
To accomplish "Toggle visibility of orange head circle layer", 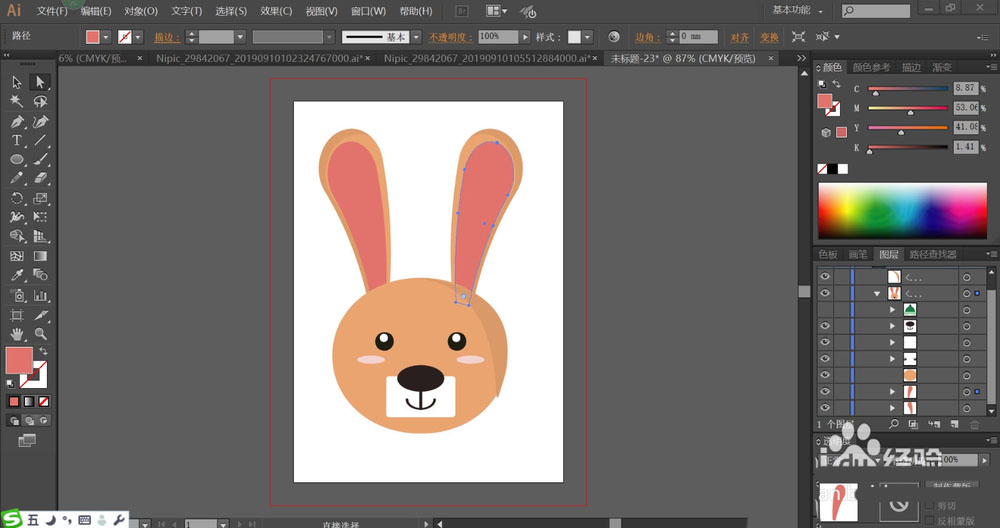I will (x=825, y=375).
